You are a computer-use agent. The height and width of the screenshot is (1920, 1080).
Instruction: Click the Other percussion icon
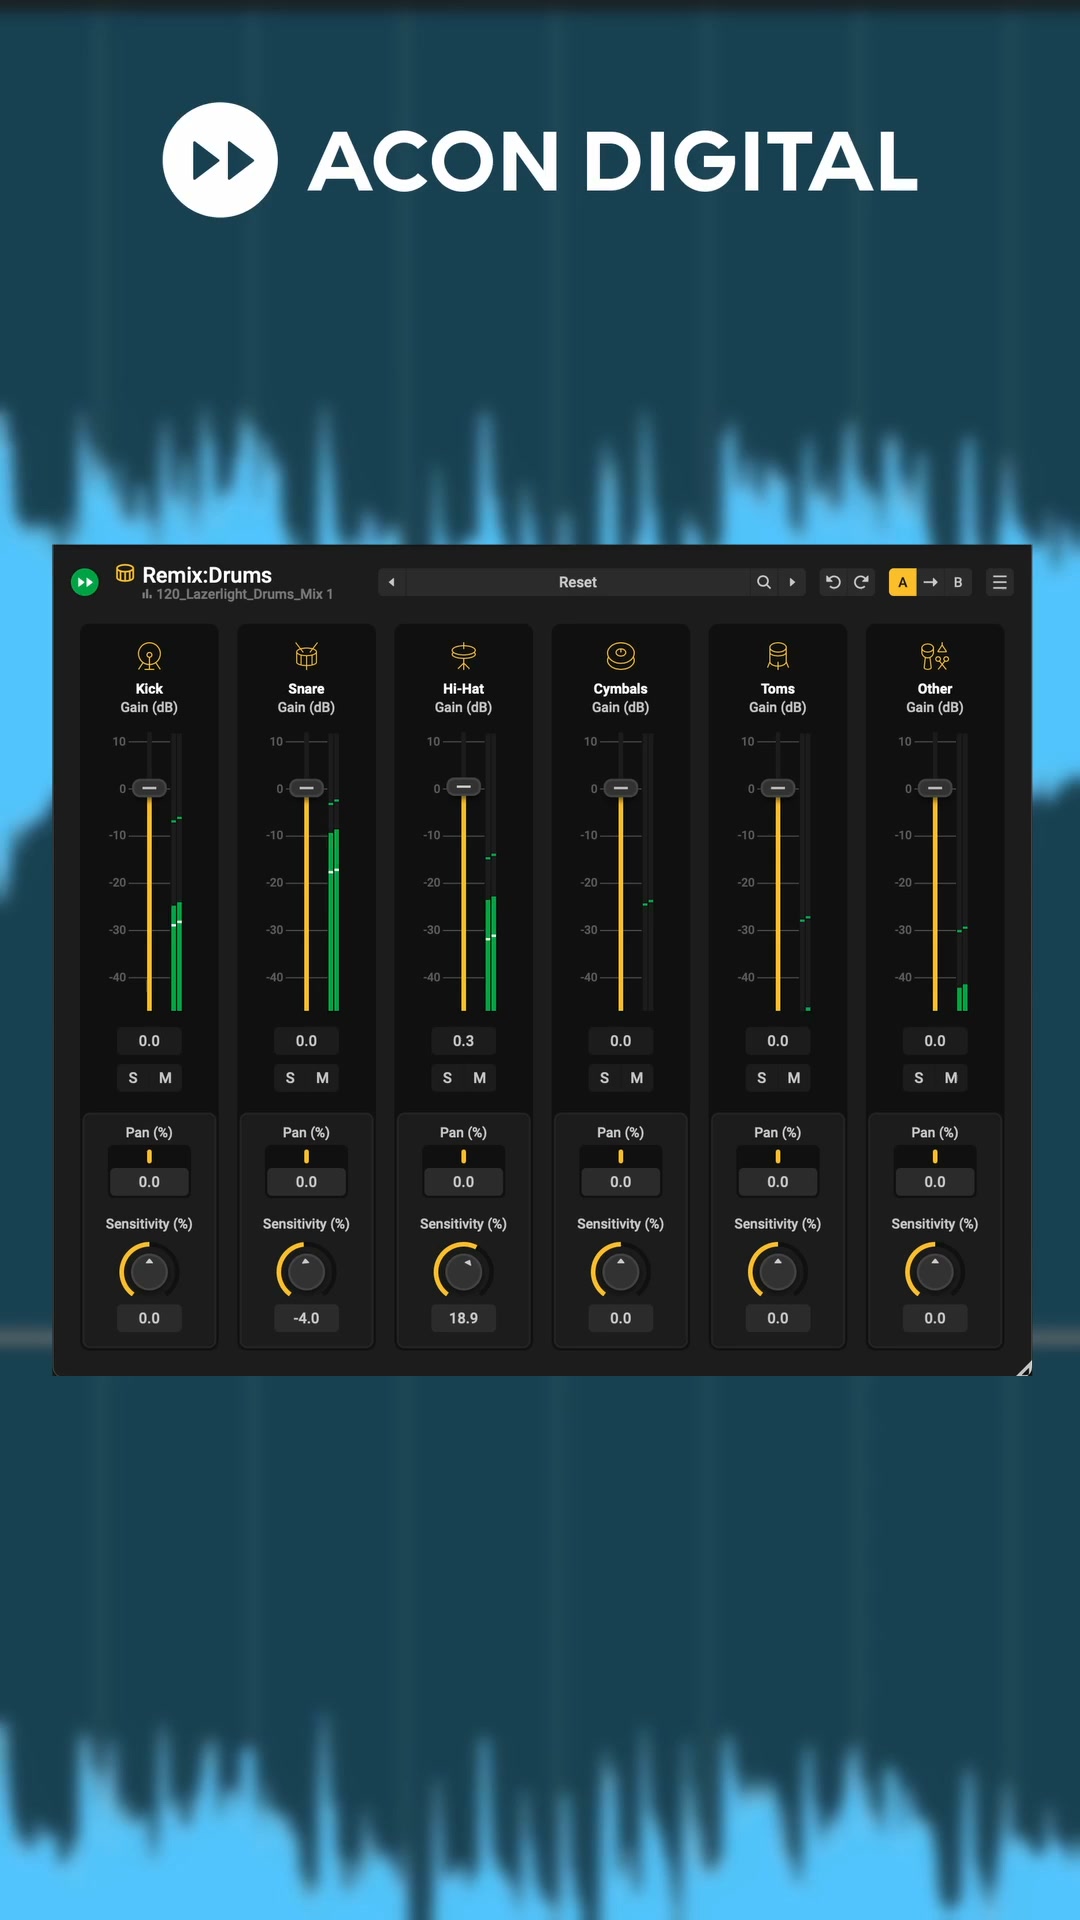[x=935, y=656]
